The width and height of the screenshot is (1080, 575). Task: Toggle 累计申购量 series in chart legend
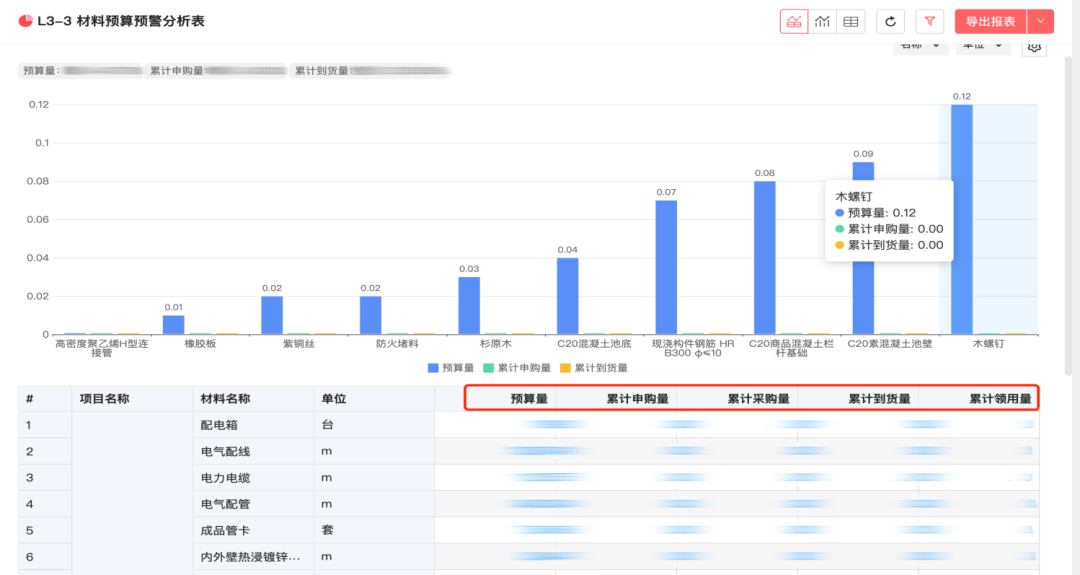[517, 368]
